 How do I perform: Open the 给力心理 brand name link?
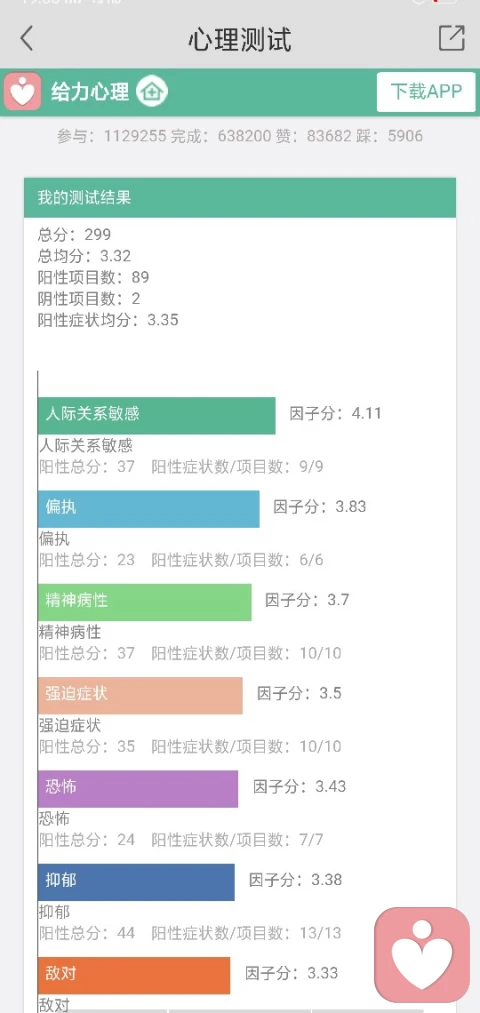click(90, 92)
